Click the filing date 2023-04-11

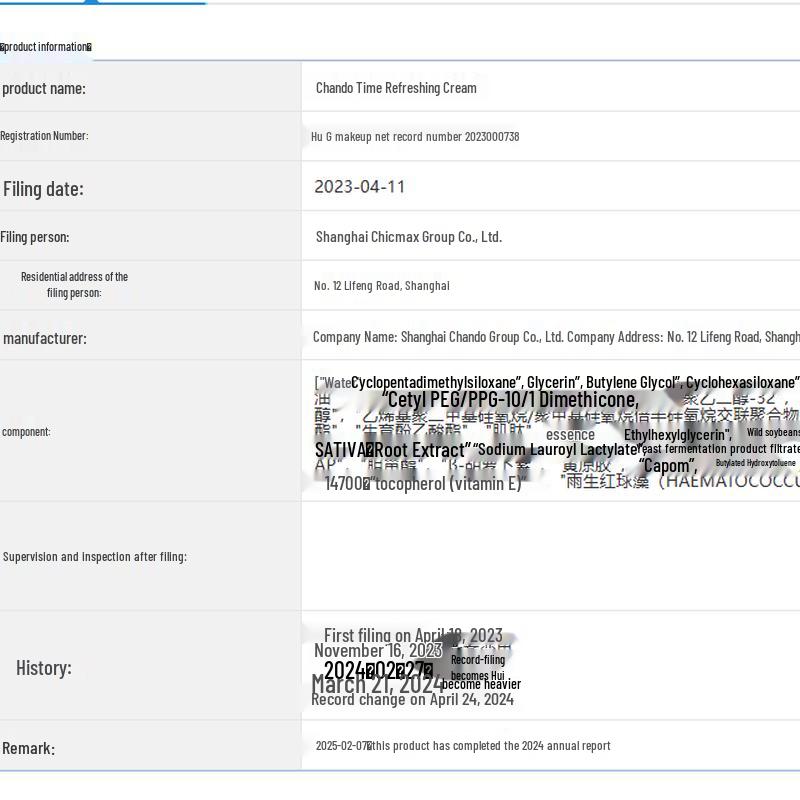359,187
